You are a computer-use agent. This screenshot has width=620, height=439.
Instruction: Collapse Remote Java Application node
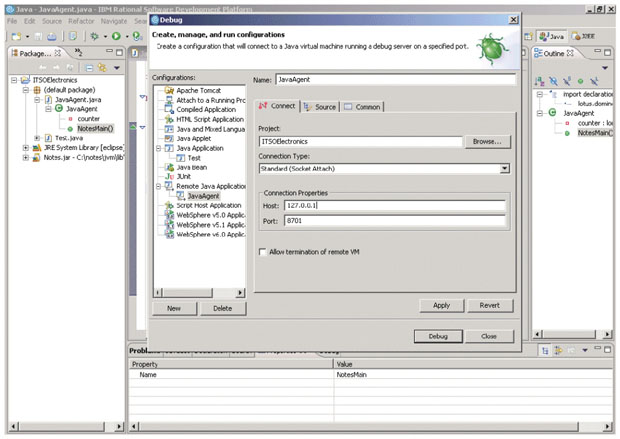coord(159,186)
